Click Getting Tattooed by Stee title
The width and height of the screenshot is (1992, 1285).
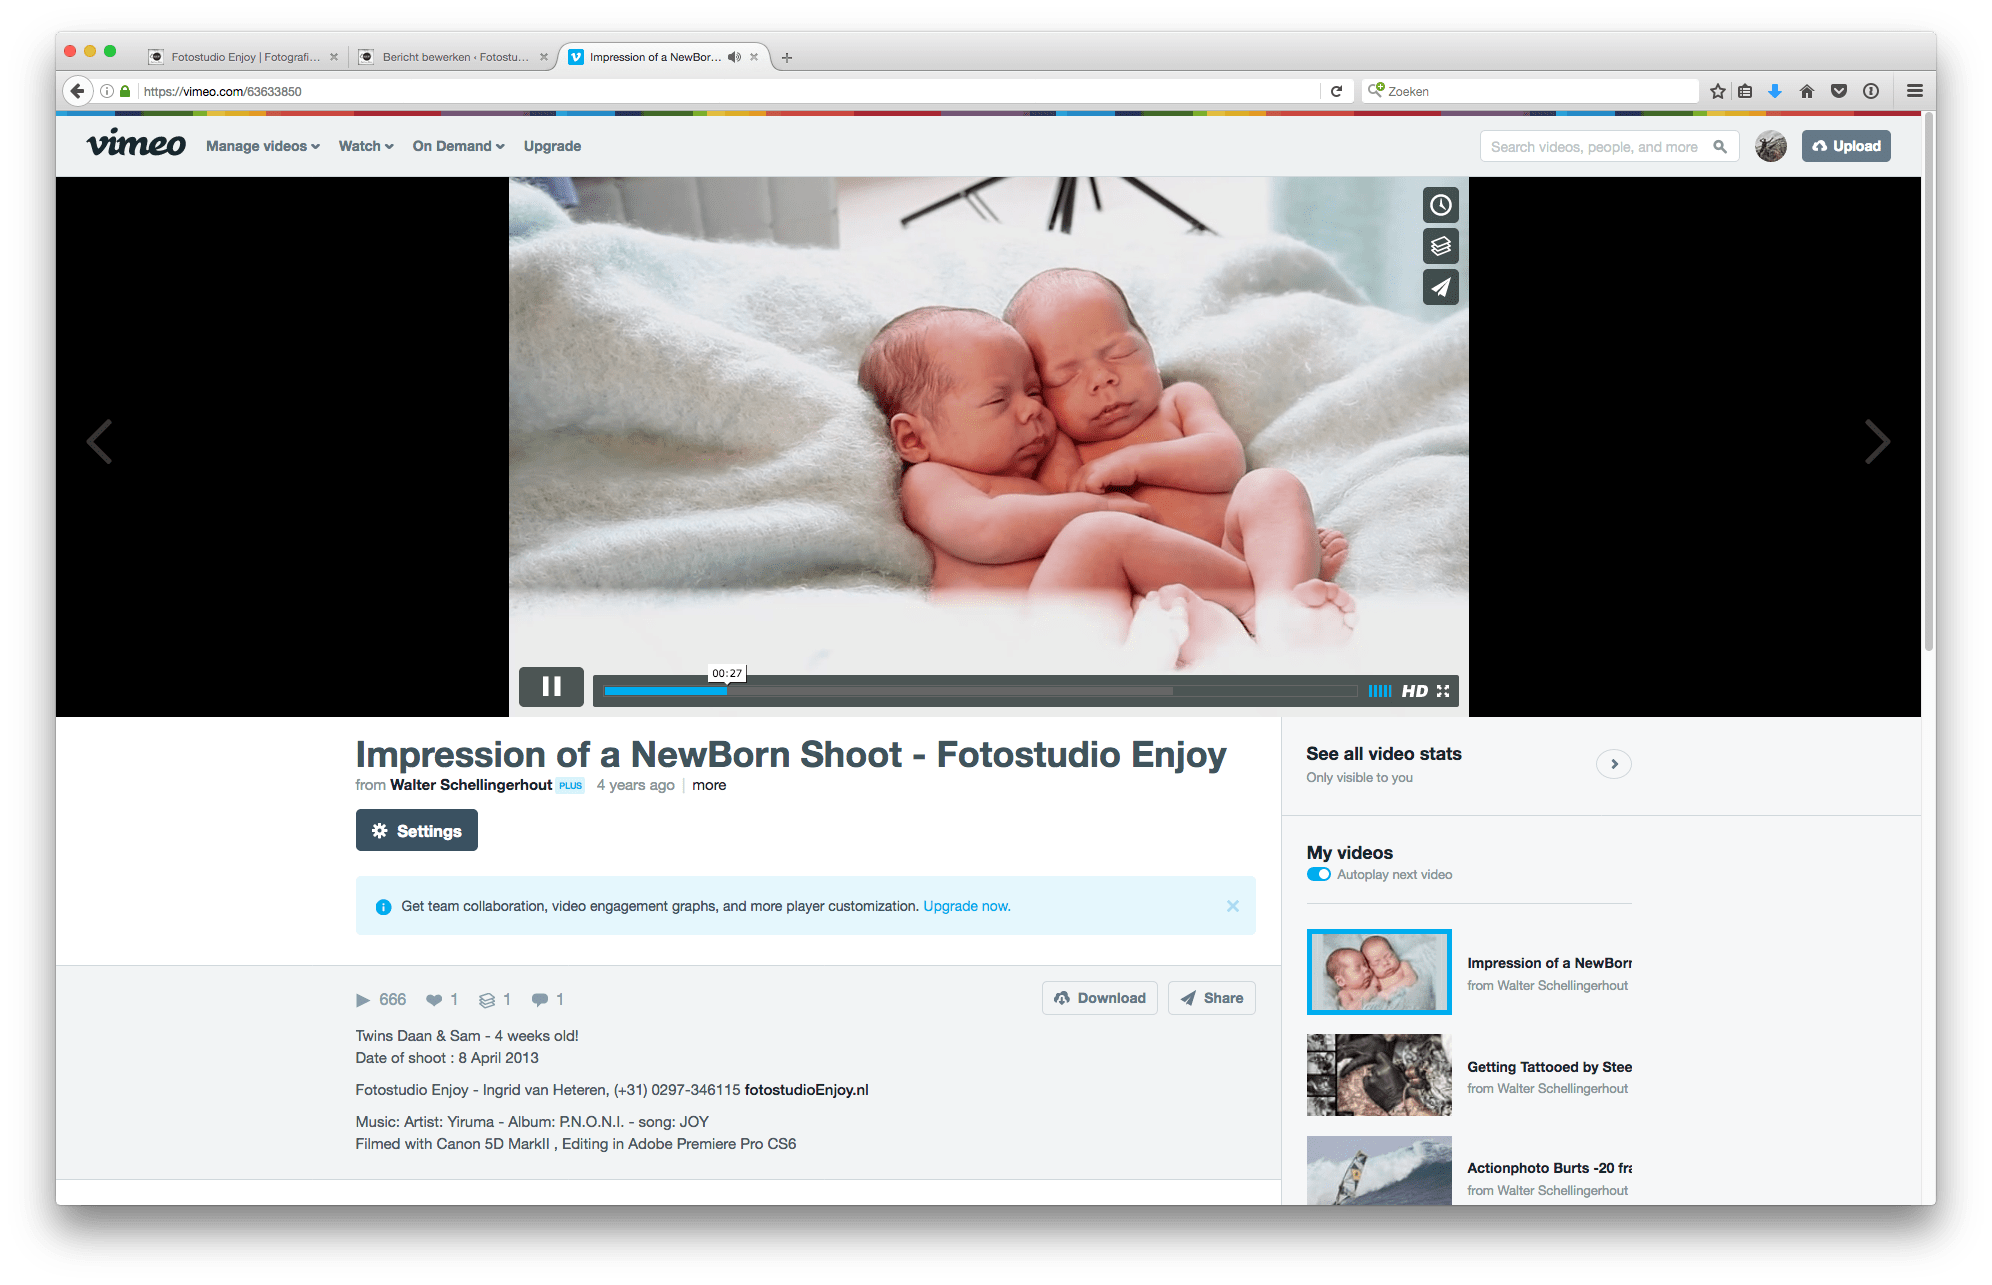(x=1549, y=1067)
